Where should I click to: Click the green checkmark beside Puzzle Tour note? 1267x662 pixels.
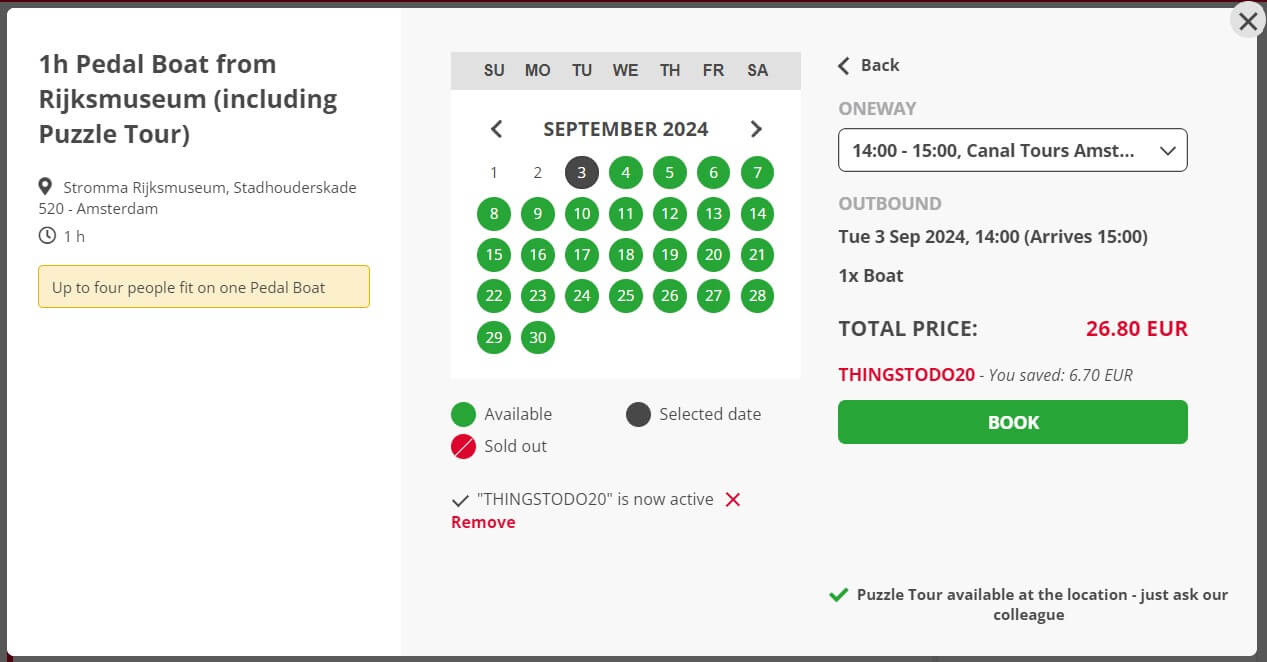point(838,594)
